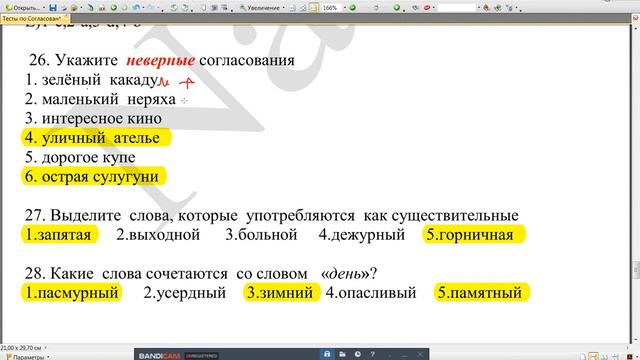Expand the Открыть button's dropdown arrow
Viewport: 640px width, 360px height.
(x=44, y=8)
